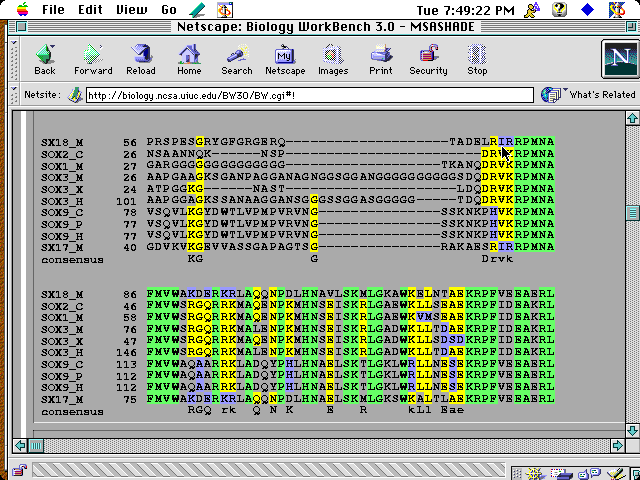This screenshot has height=480, width=640.
Task: Click the My Netscape toolbar button
Action: pyautogui.click(x=285, y=59)
